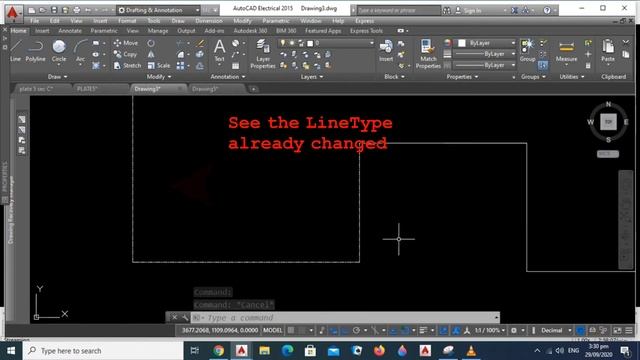Screen dimensions: 640x360
Task: Open the layer name dropdown list
Action: [326, 43]
